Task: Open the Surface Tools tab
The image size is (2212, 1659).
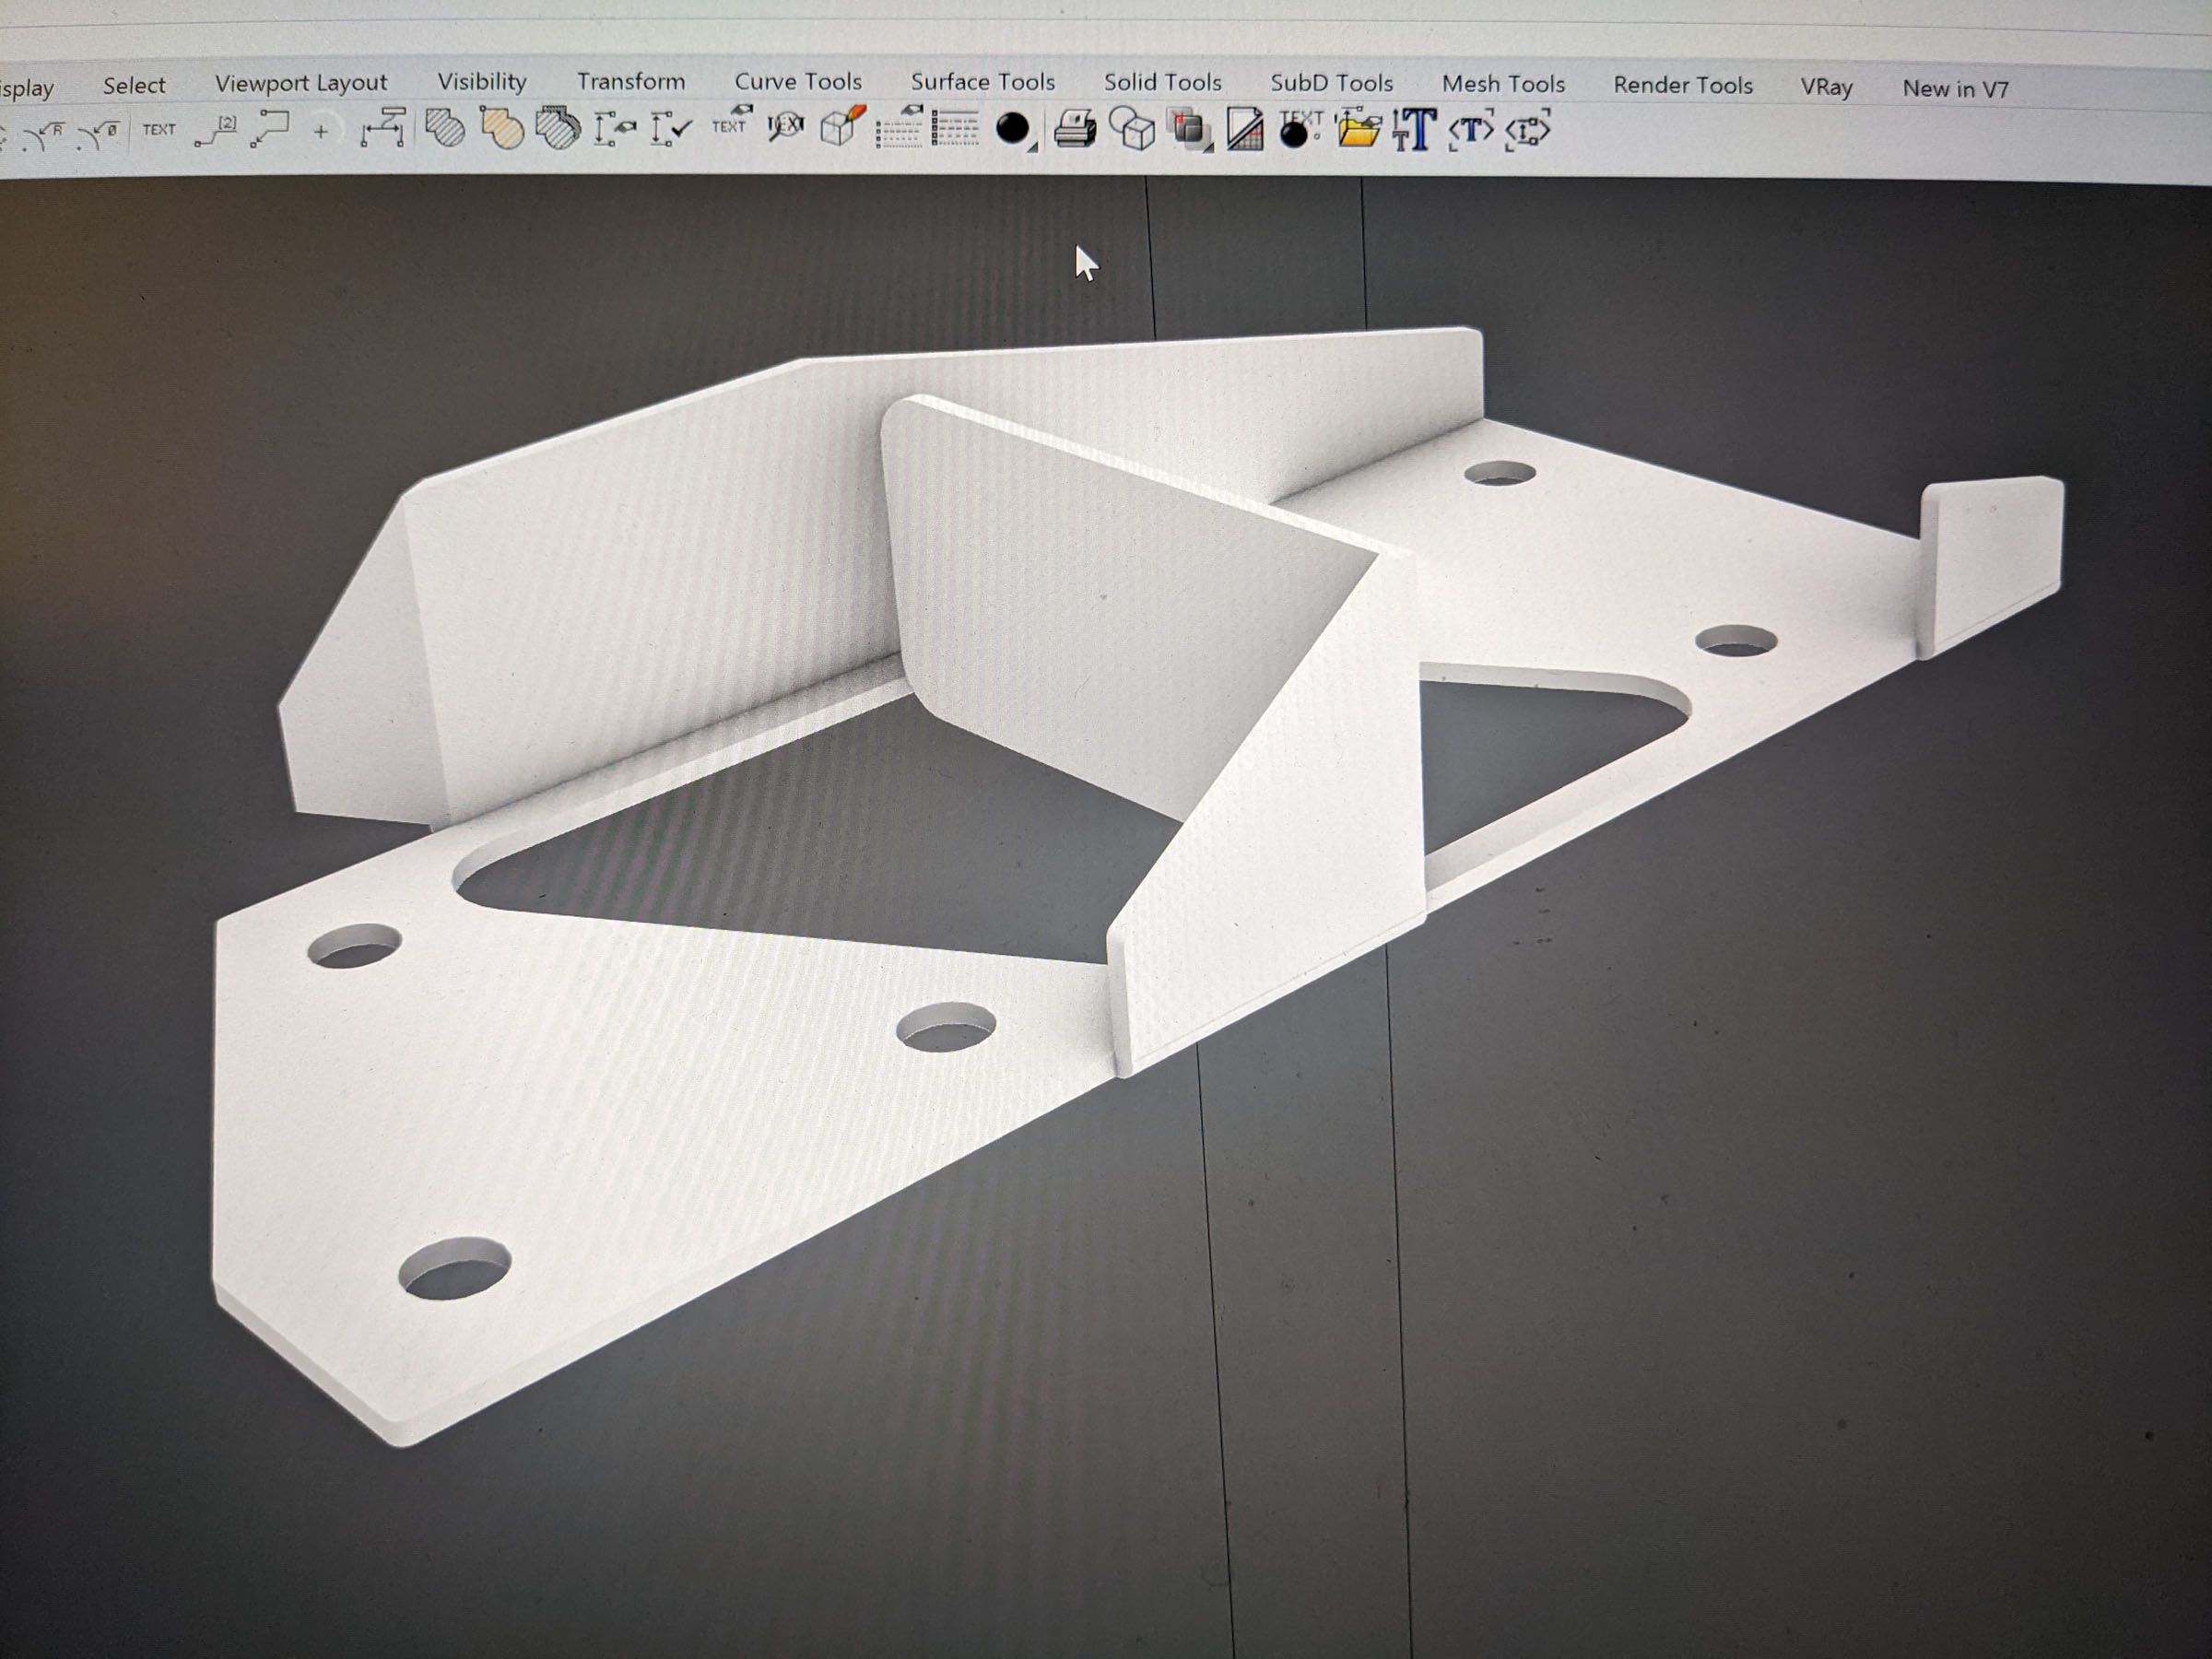Action: (982, 82)
